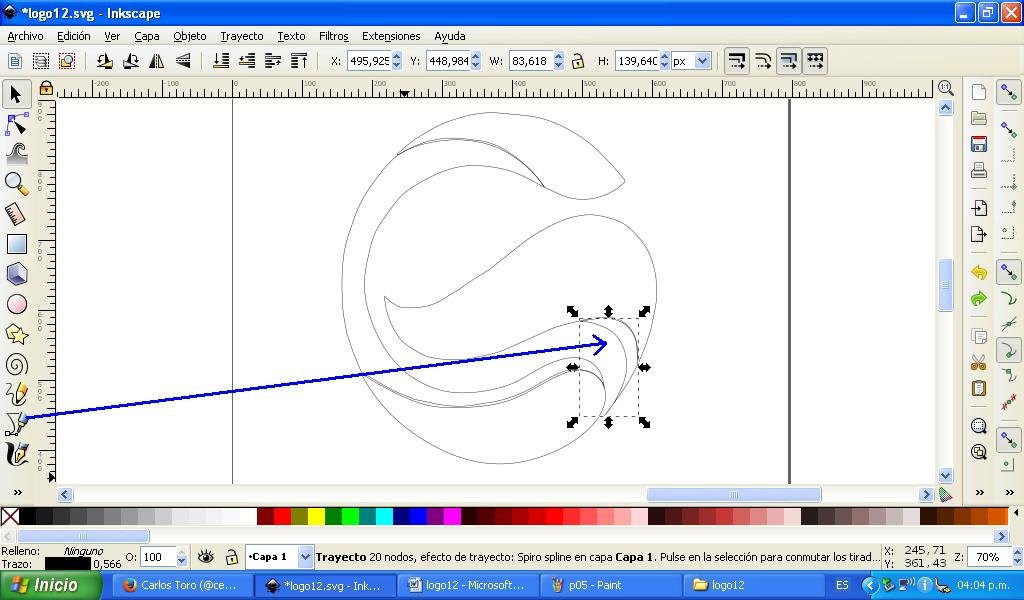Expand hidden commands bar chevron
1024x600 pixels.
(x=979, y=492)
